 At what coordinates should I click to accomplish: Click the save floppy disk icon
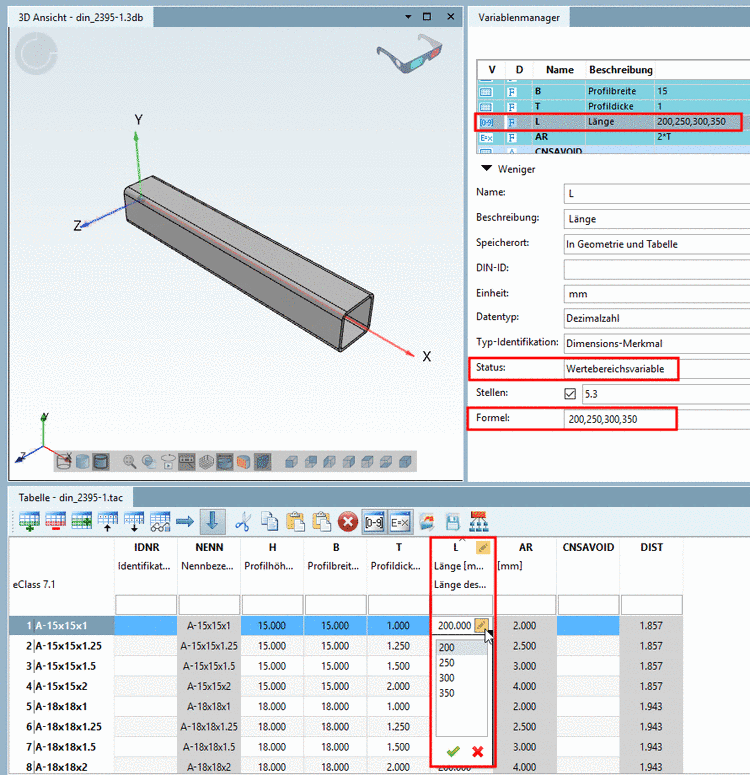452,522
